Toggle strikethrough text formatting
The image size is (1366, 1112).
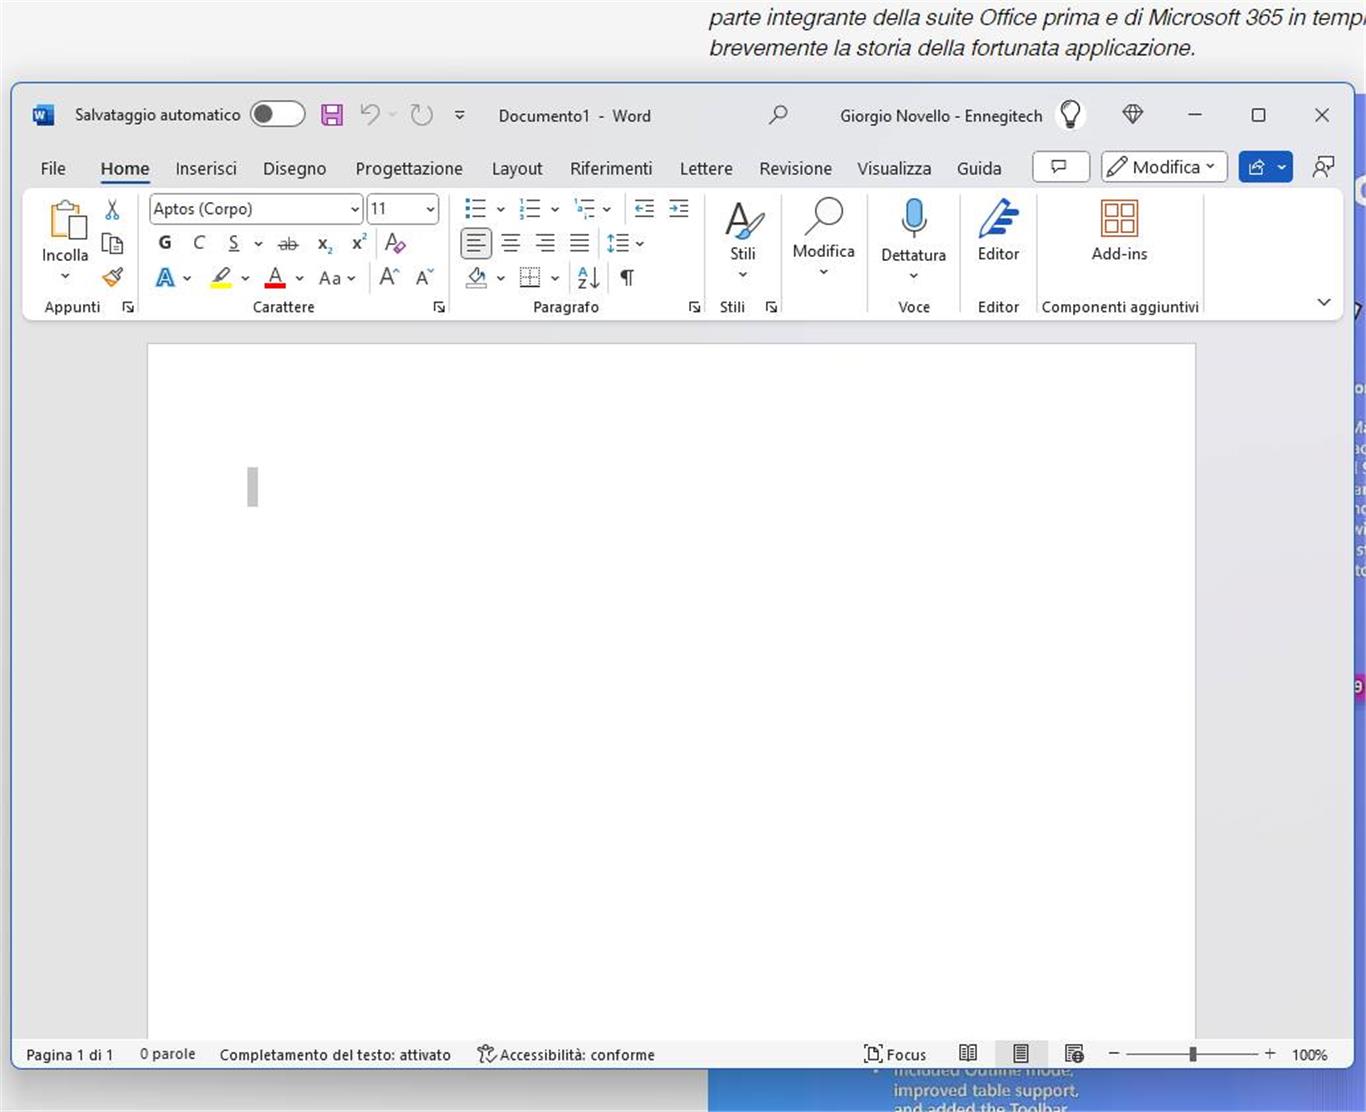(288, 243)
